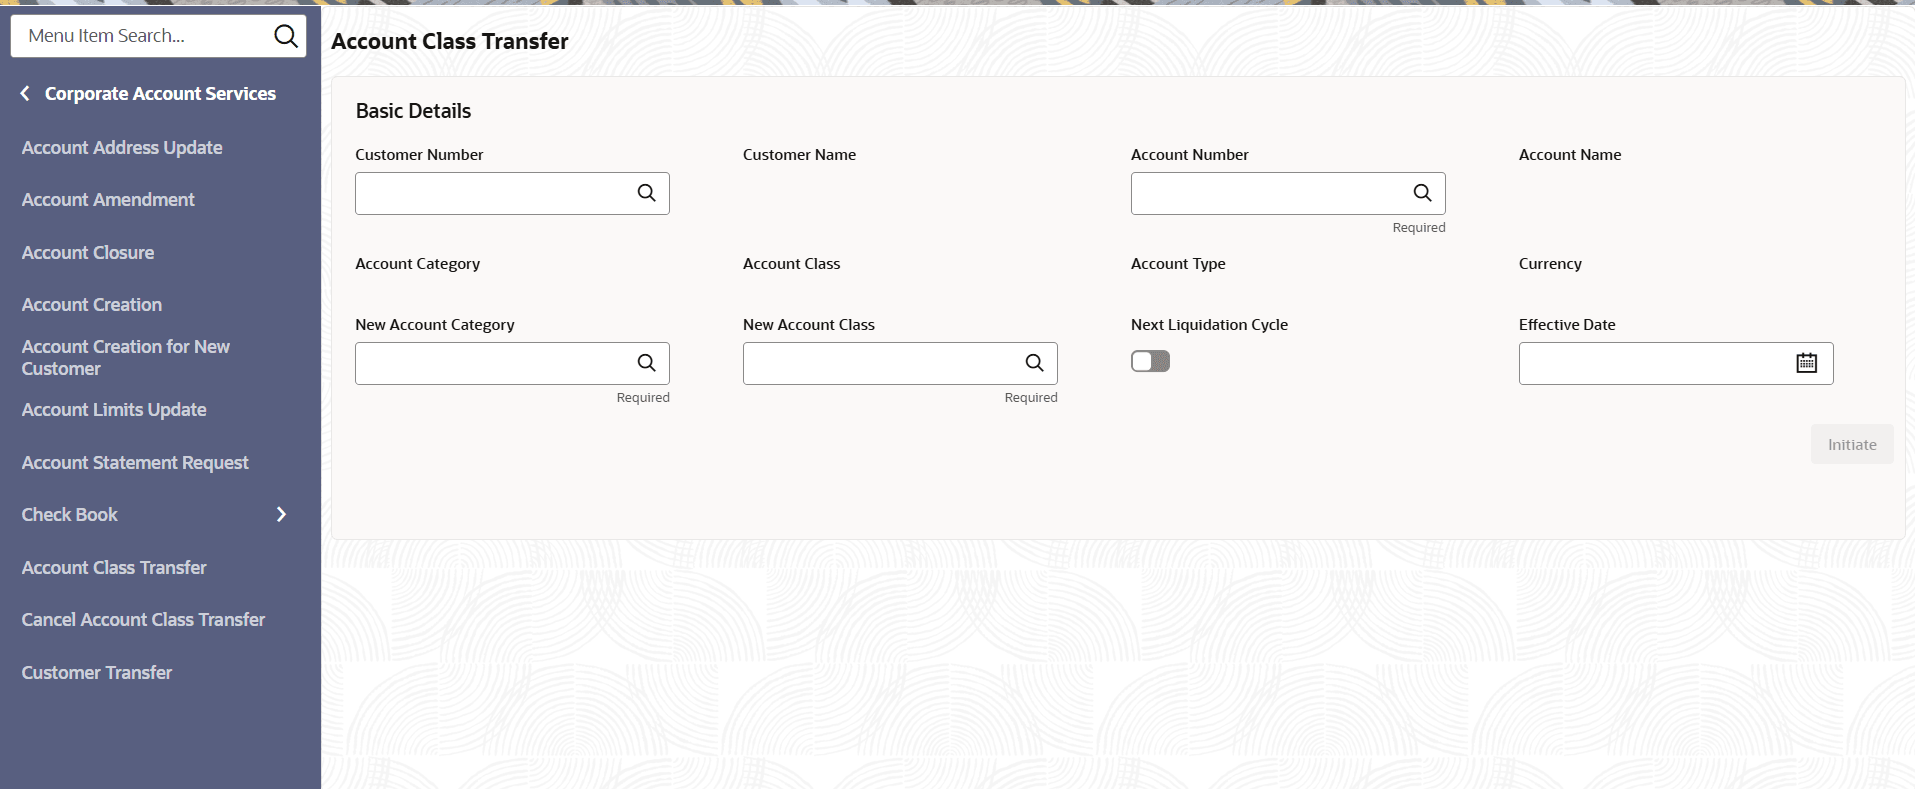Image resolution: width=1915 pixels, height=789 pixels.
Task: Select Check Book menu entry
Action: point(70,515)
